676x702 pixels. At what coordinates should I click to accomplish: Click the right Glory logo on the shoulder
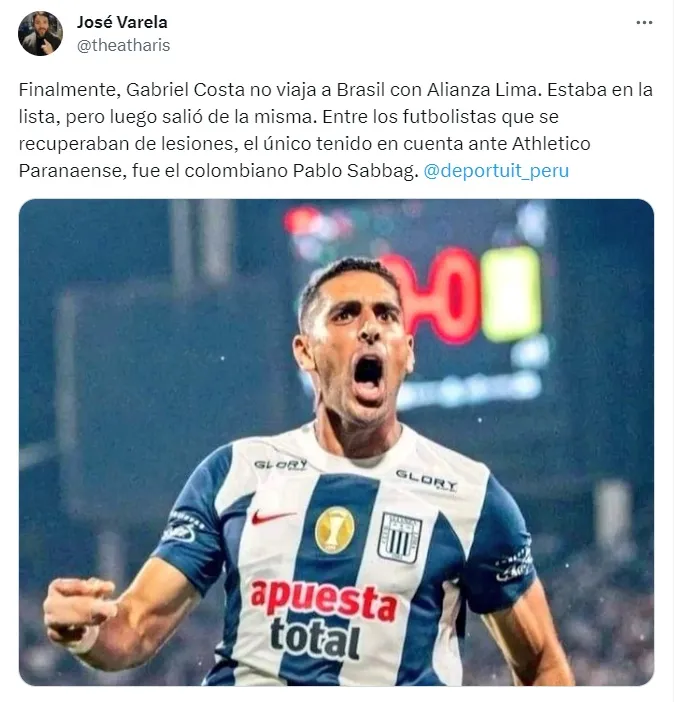pyautogui.click(x=427, y=481)
